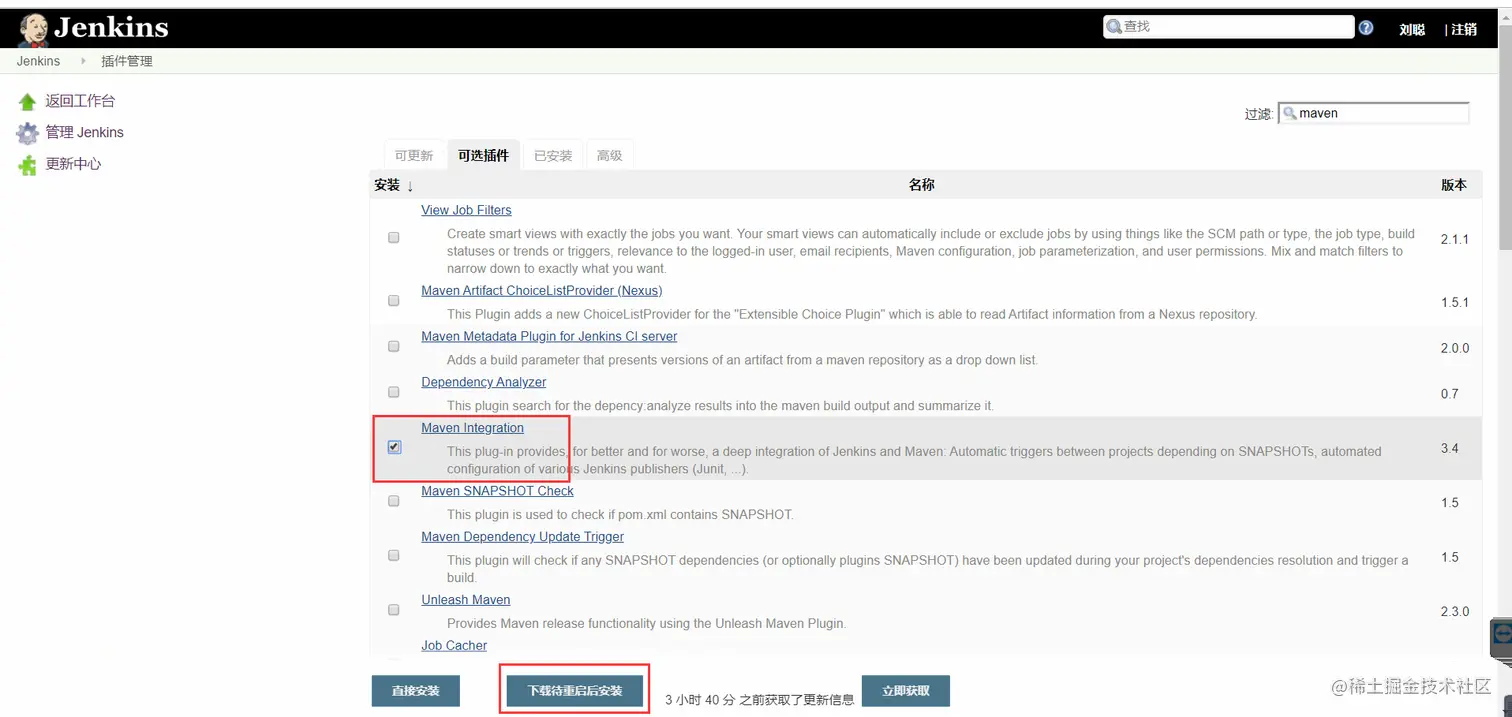Viewport: 1512px width, 717px height.
Task: Open the Maven Artifact ChoiceListProvider (Nexus) link
Action: pyautogui.click(x=542, y=291)
